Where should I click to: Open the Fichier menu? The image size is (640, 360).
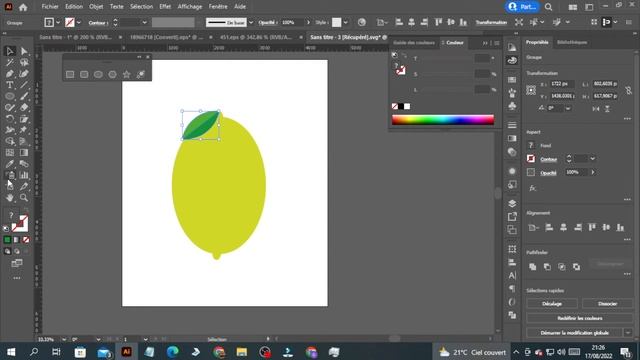click(x=50, y=7)
